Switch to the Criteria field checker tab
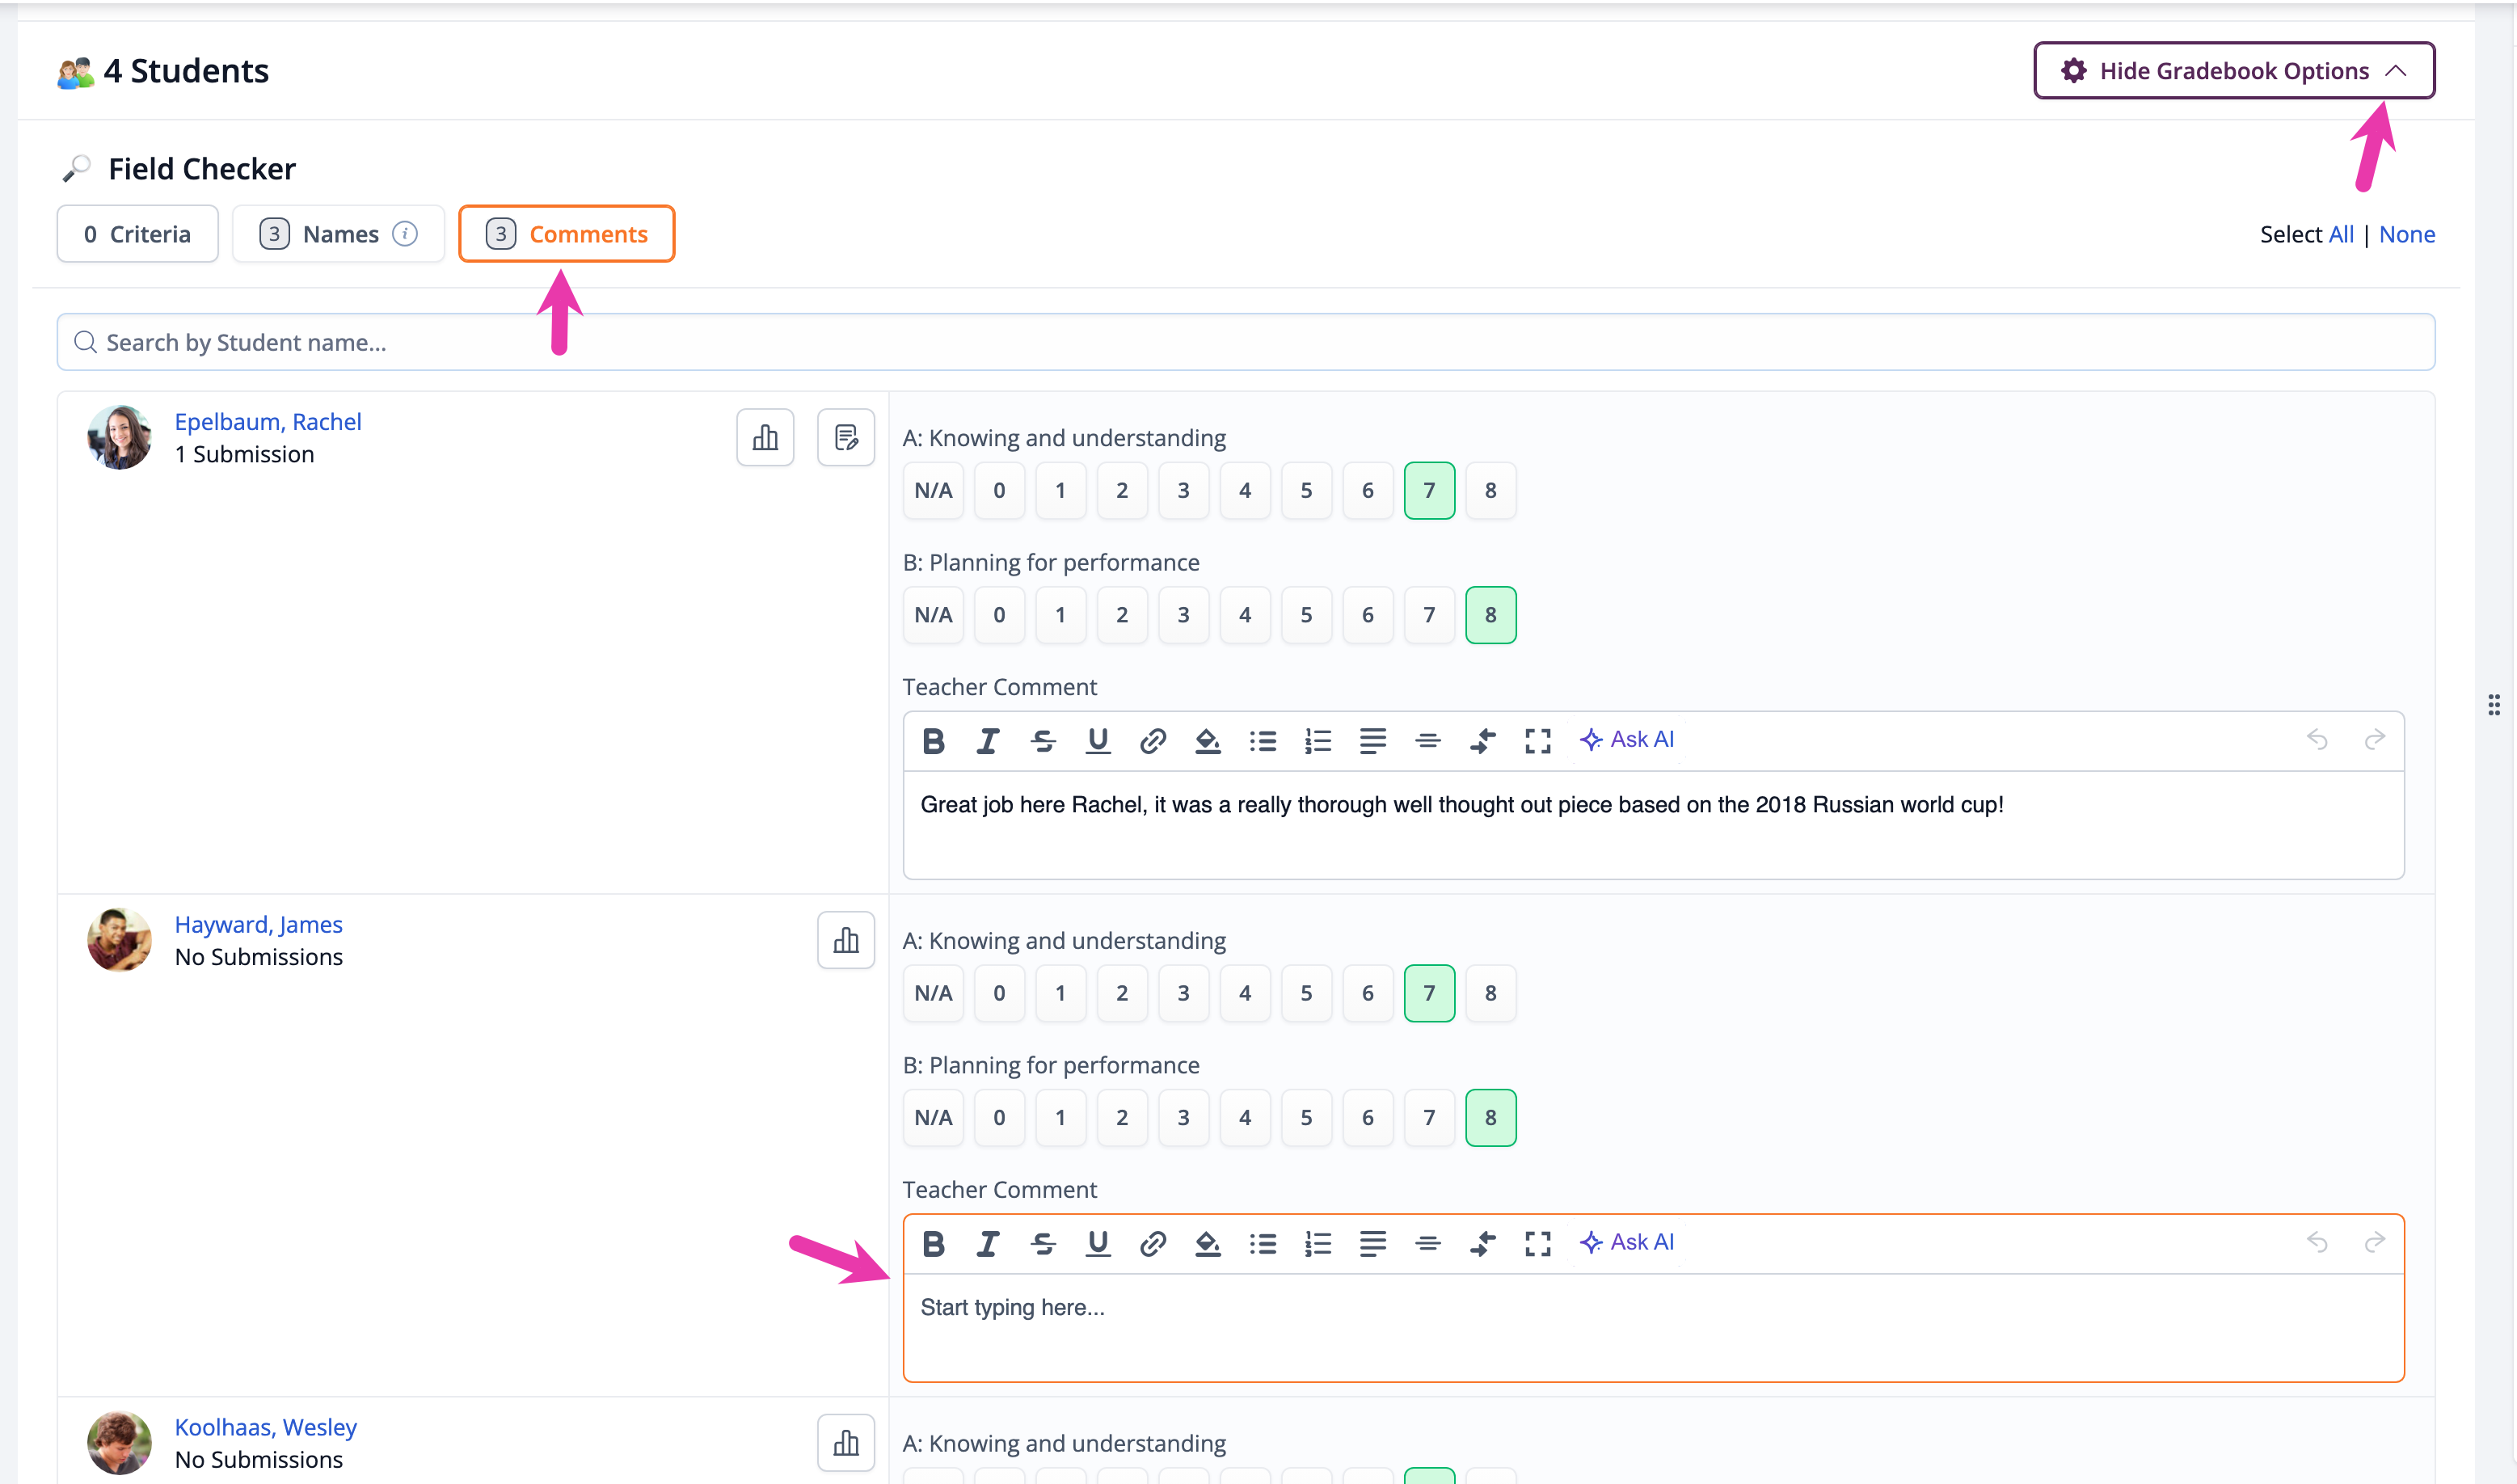 [137, 234]
